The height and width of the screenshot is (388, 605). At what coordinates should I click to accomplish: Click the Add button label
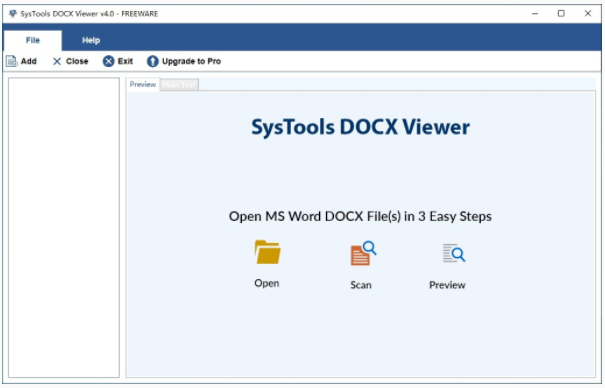(x=29, y=61)
